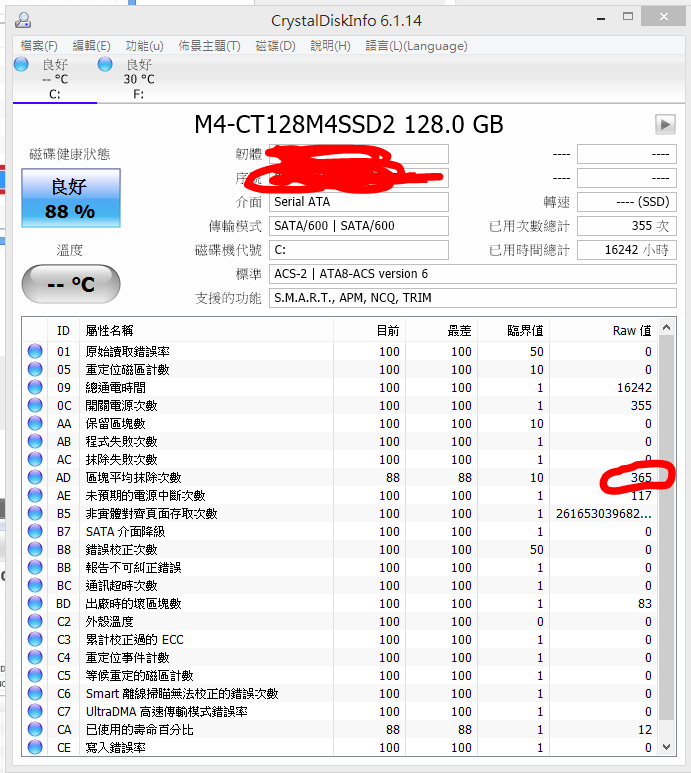This screenshot has height=773, width=691.
Task: Click status orb of row BB 報告不可糾正錯誤
Action: coord(35,567)
